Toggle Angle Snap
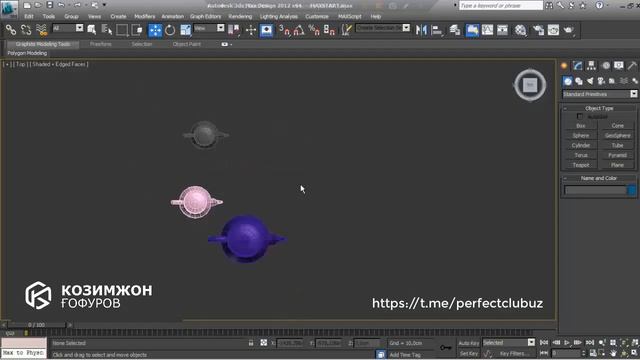The width and height of the screenshot is (640, 360). pyautogui.click(x=299, y=30)
